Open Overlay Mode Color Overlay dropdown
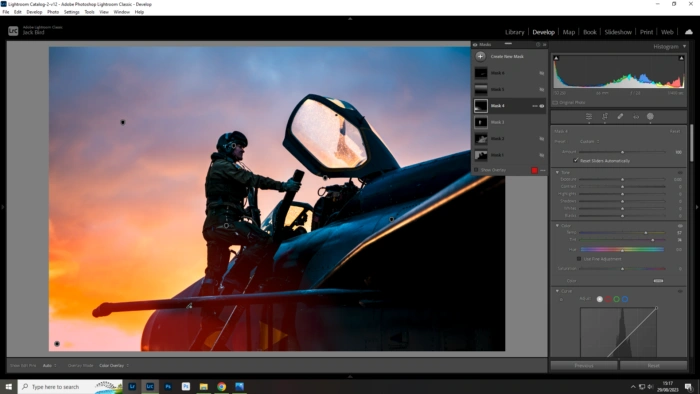The width and height of the screenshot is (700, 394). coord(114,365)
